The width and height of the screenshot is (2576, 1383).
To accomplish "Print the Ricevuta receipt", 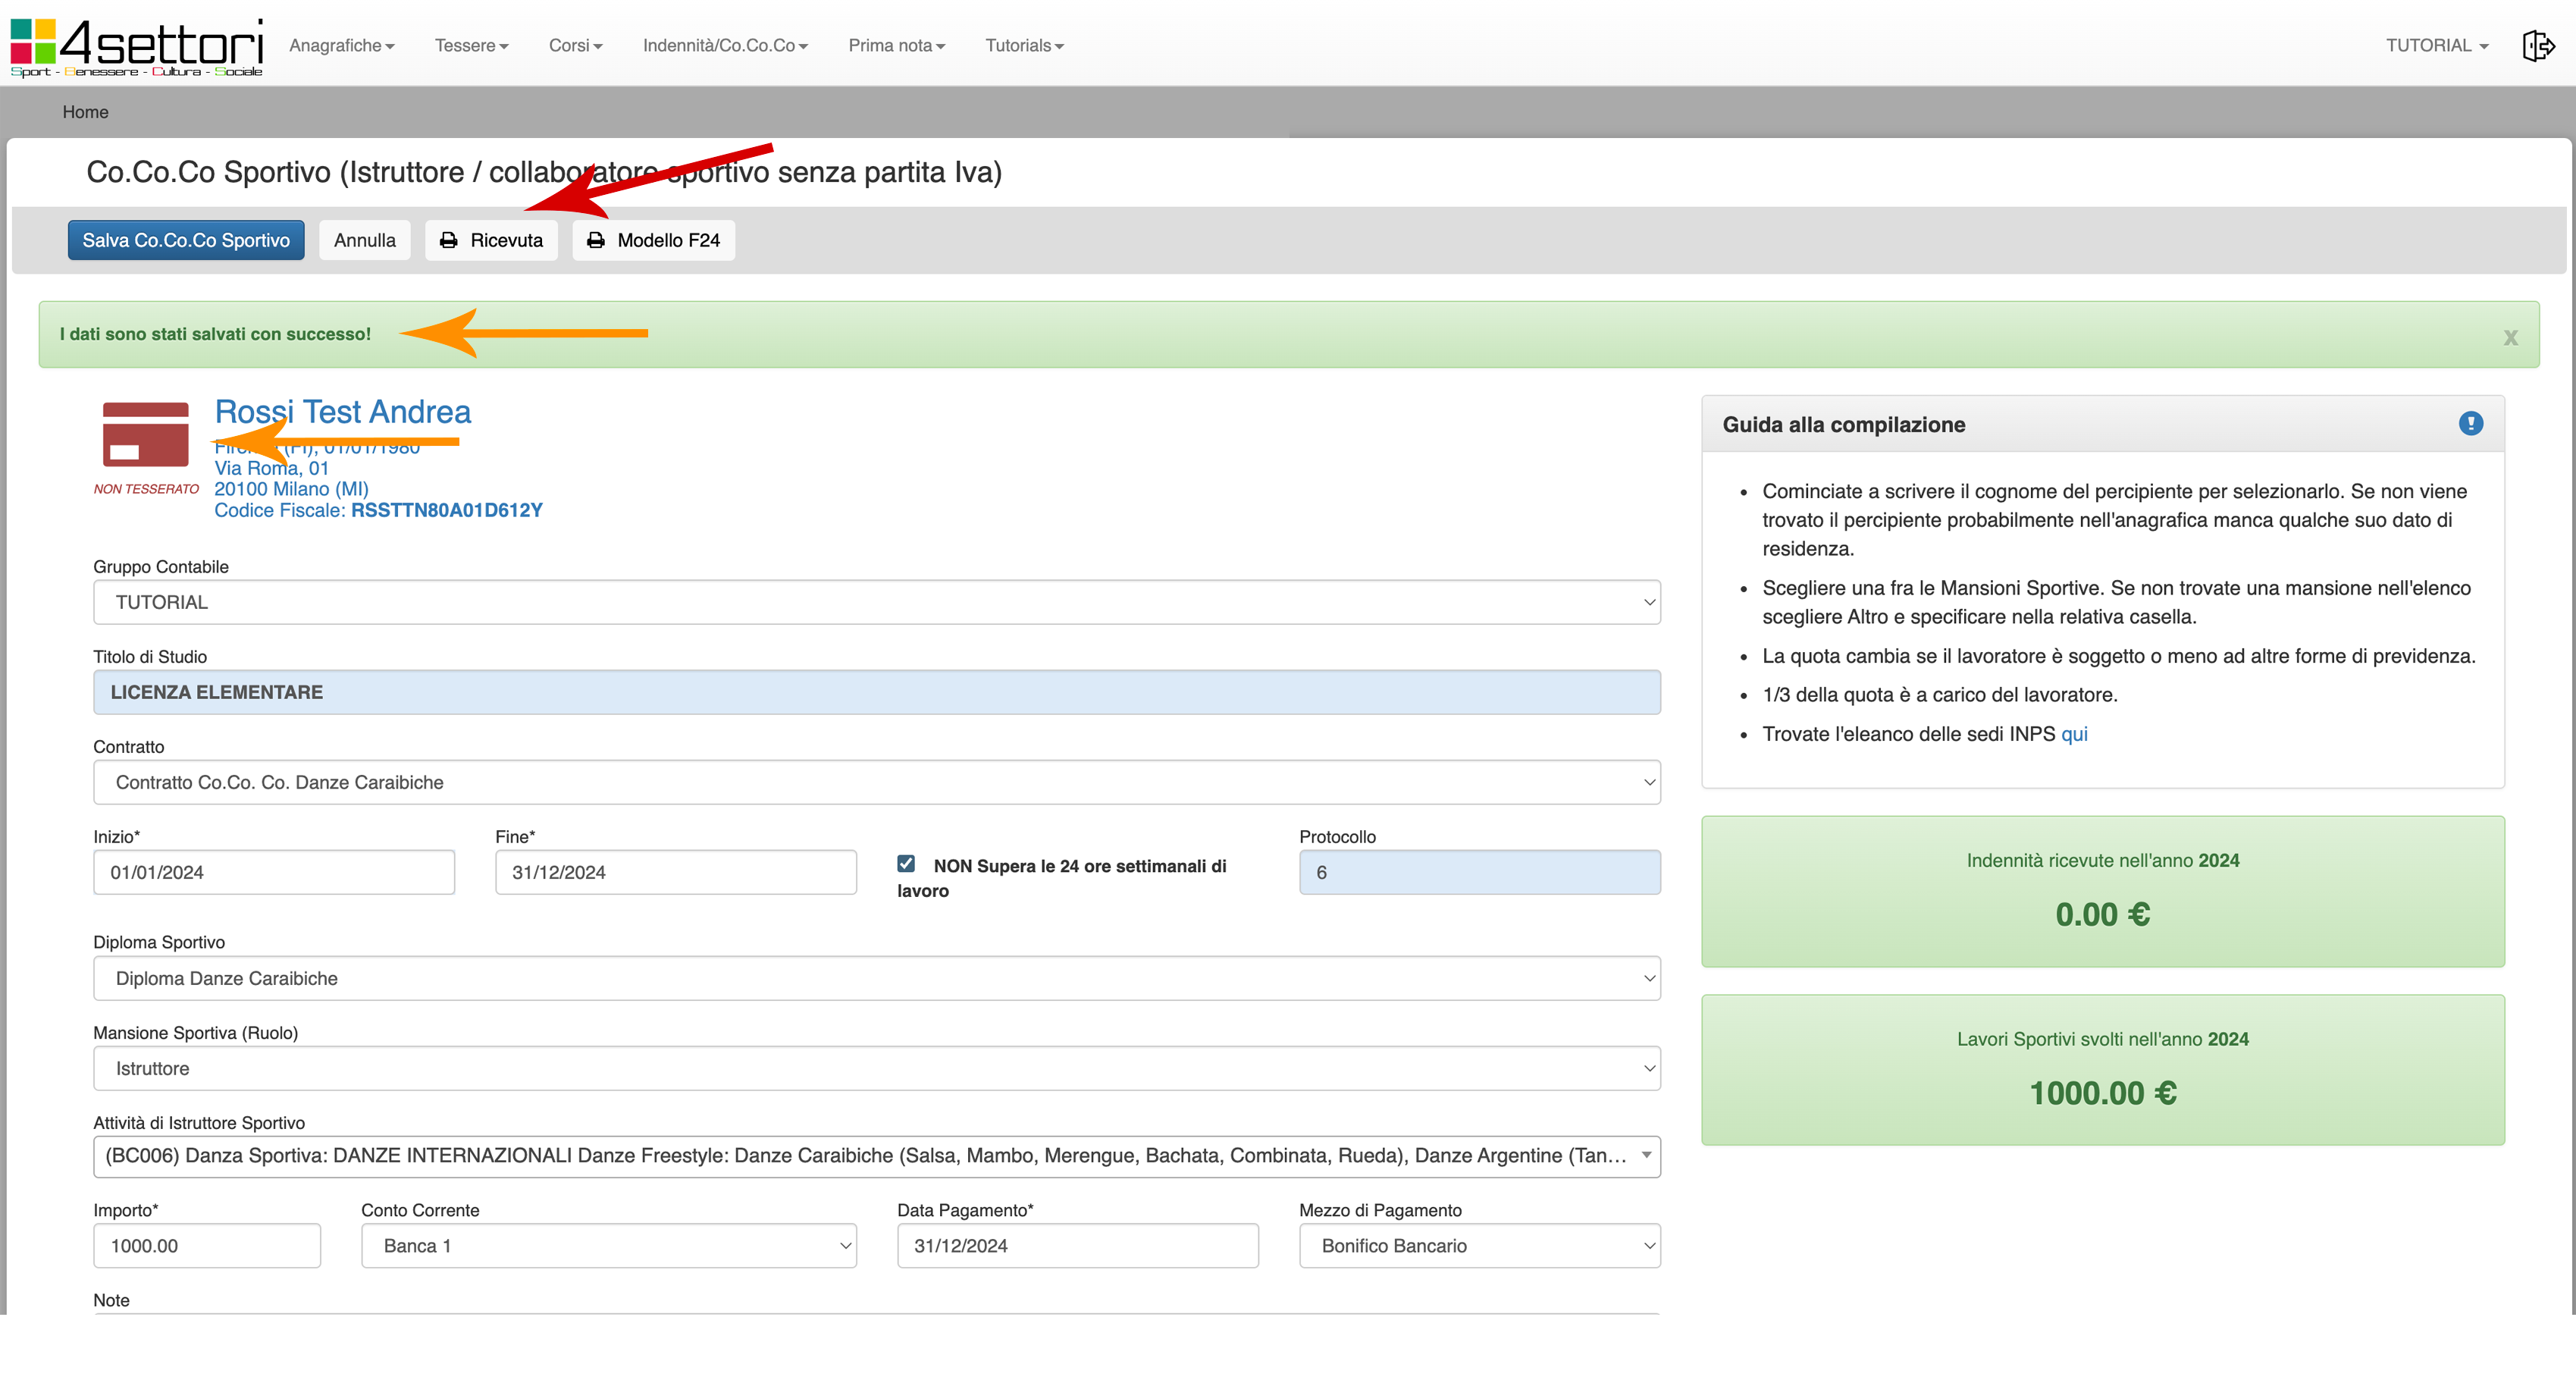I will coord(491,240).
